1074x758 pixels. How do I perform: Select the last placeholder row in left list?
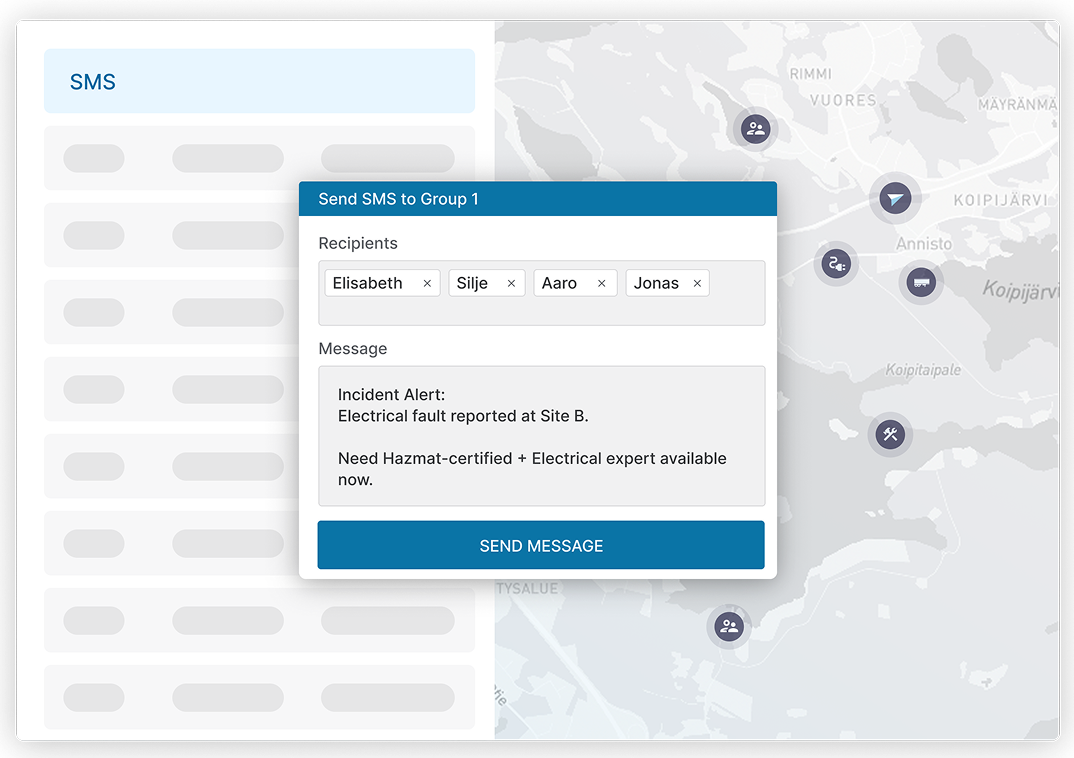(x=259, y=697)
